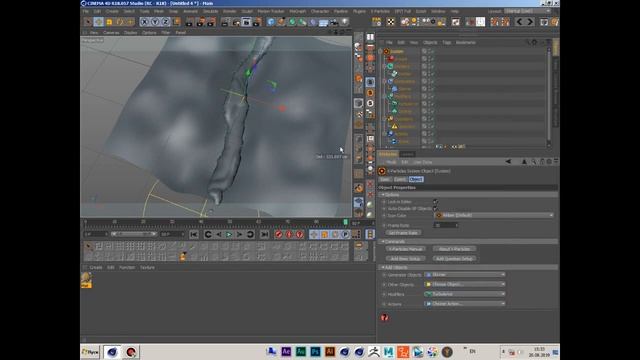
Task: Open Photoshop from taskbar
Action: pyautogui.click(x=315, y=352)
